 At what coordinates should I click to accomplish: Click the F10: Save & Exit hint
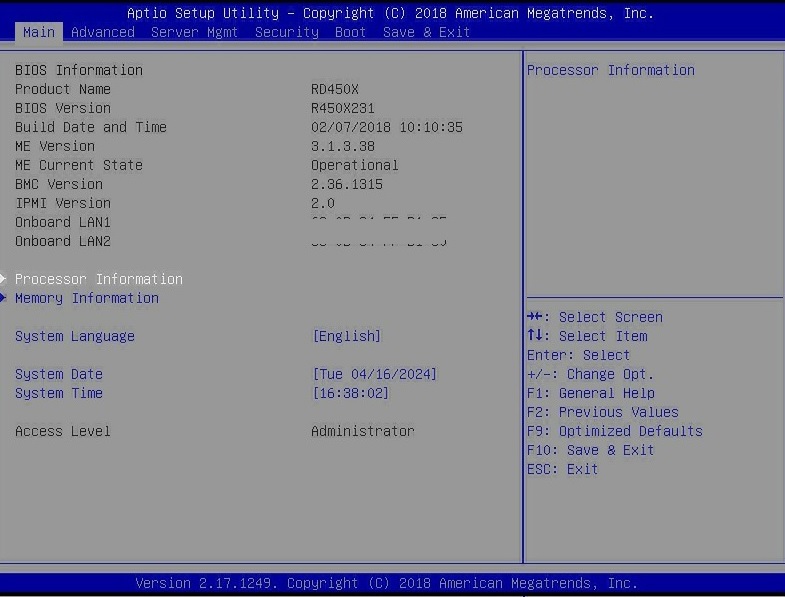tap(591, 450)
